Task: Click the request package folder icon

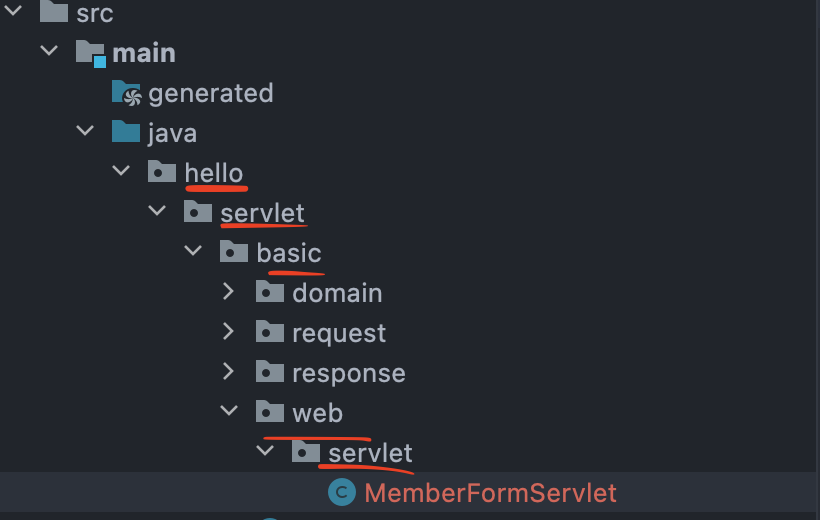Action: point(270,332)
